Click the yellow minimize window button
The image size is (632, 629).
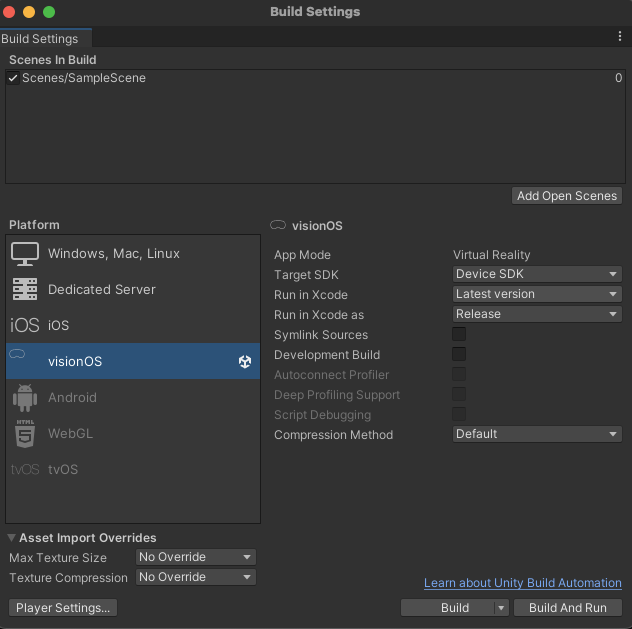click(x=29, y=12)
